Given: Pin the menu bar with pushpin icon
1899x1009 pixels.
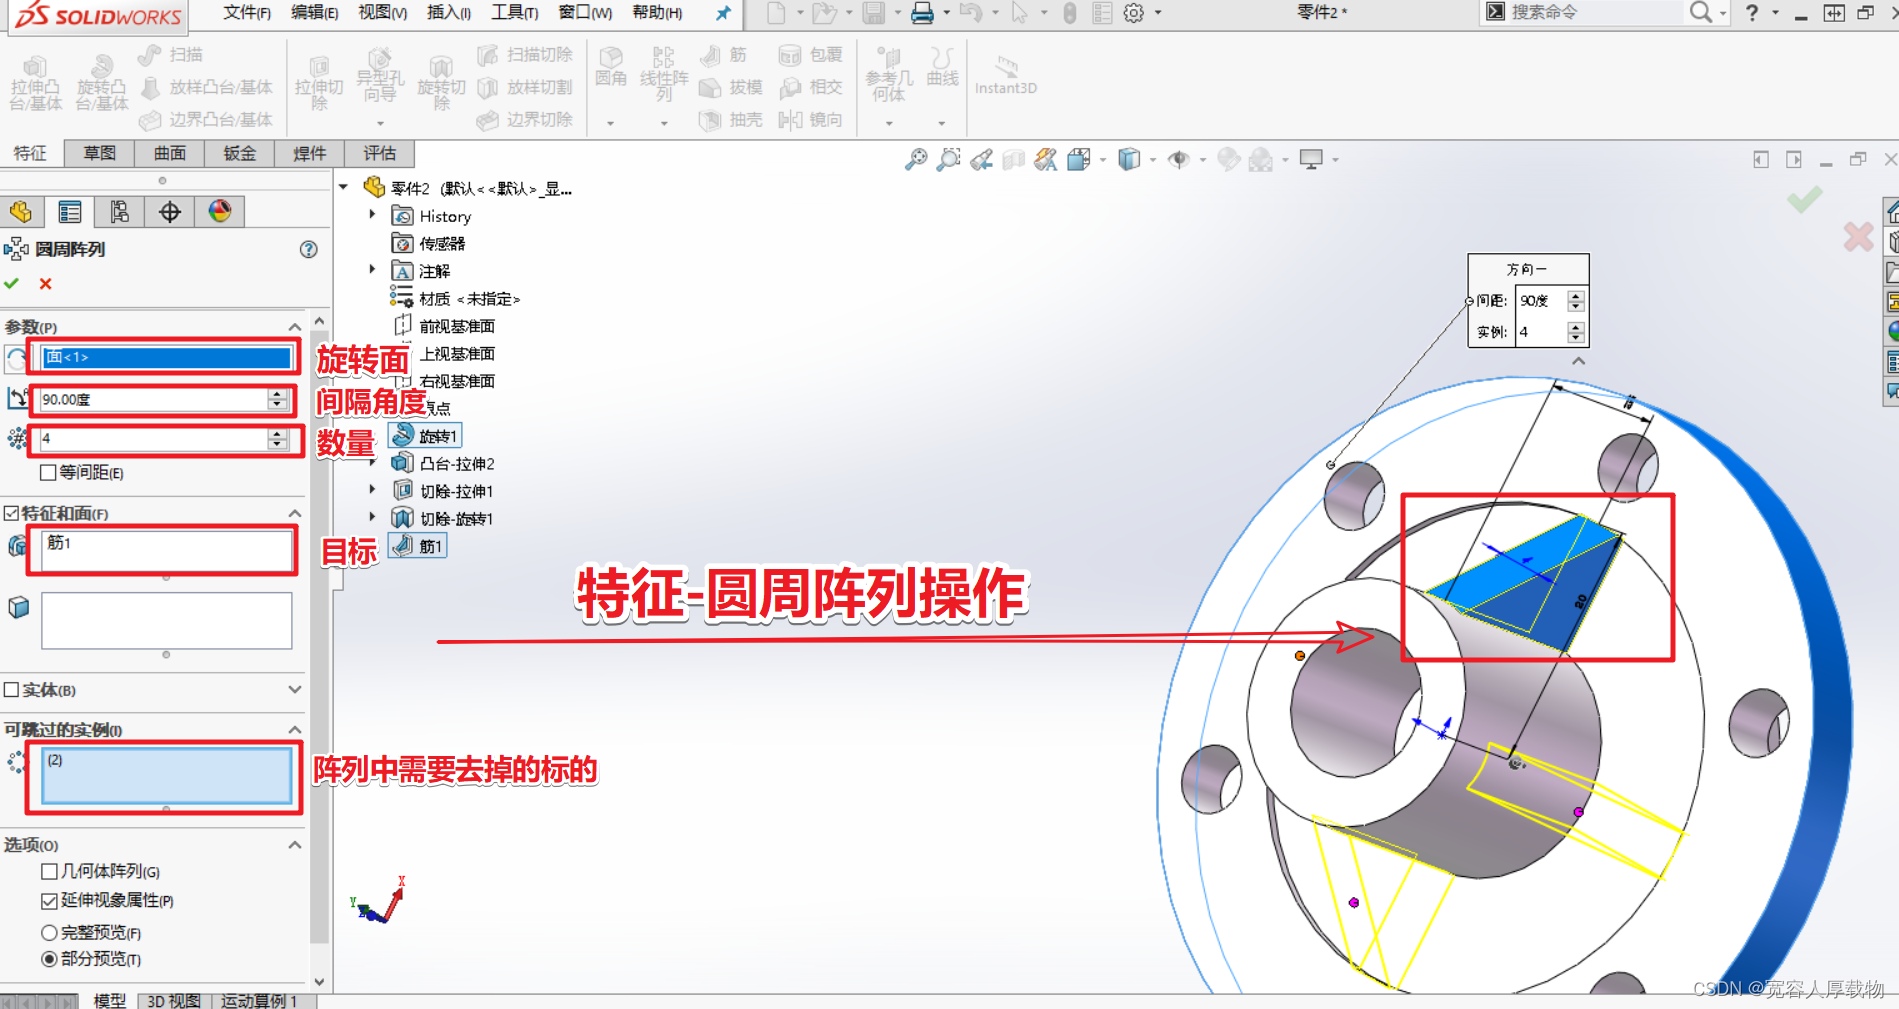Looking at the screenshot, I should click(x=723, y=13).
